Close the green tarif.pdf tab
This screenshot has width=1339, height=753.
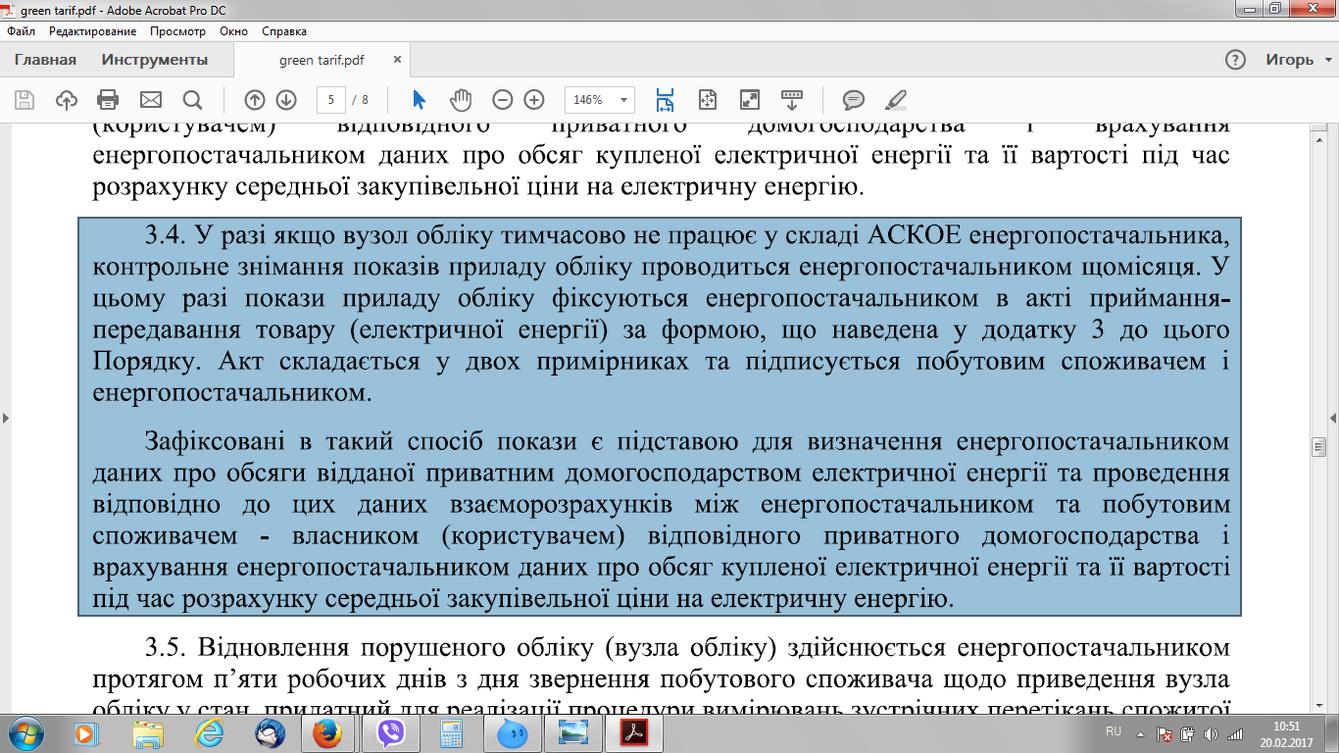[x=397, y=60]
